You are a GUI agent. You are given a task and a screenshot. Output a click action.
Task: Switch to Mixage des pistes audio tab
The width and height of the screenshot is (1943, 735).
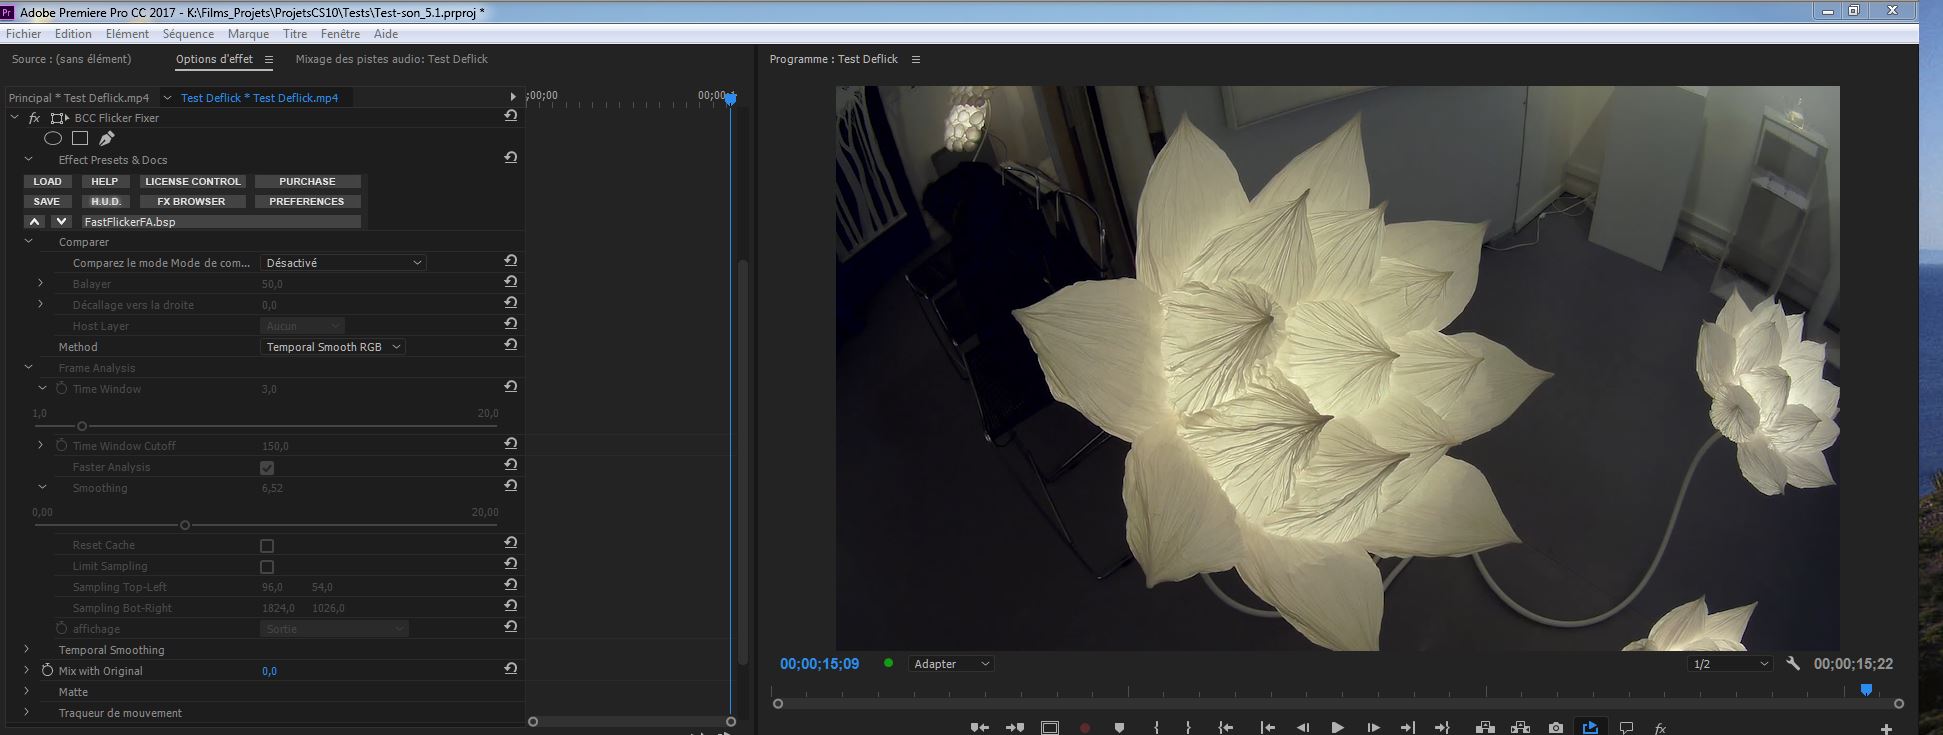(x=391, y=59)
